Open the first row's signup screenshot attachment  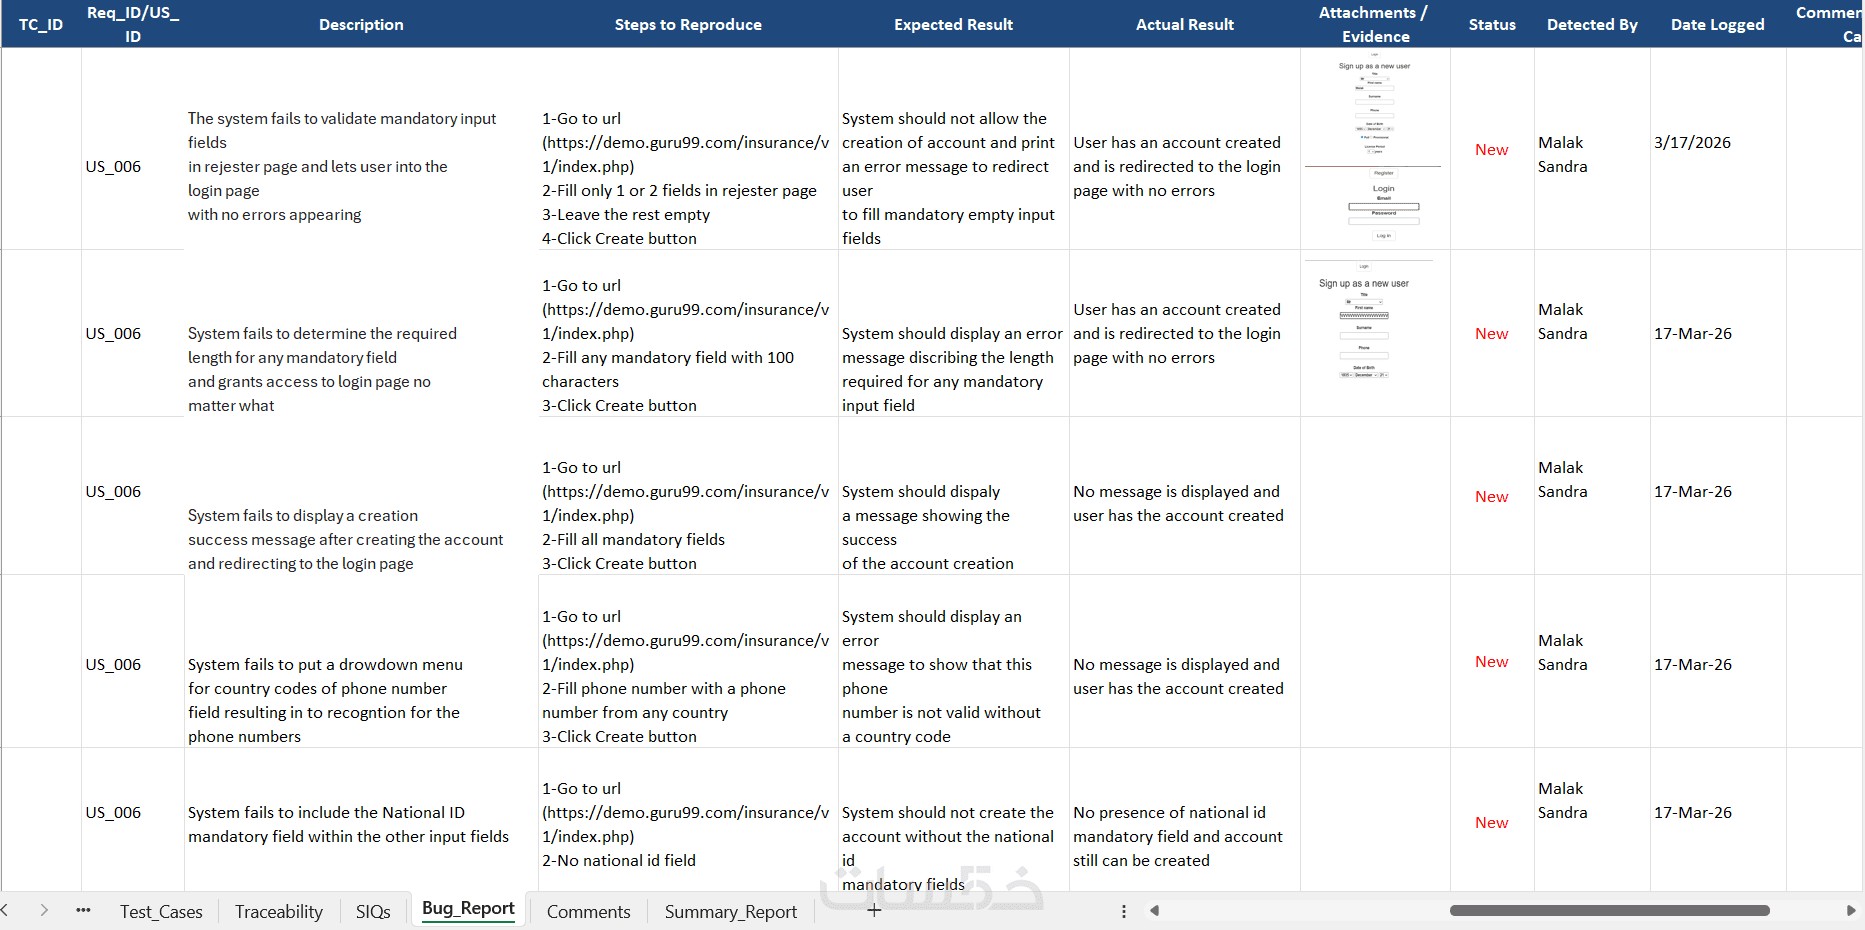[x=1375, y=150]
